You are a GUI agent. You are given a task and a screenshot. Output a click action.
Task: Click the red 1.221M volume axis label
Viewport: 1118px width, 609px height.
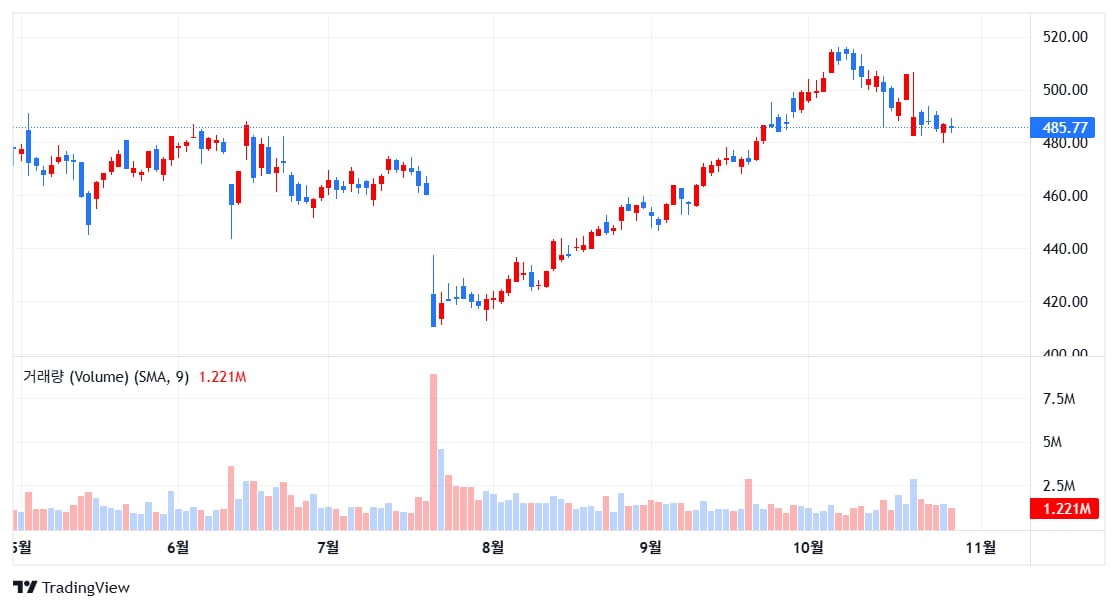tap(1064, 509)
